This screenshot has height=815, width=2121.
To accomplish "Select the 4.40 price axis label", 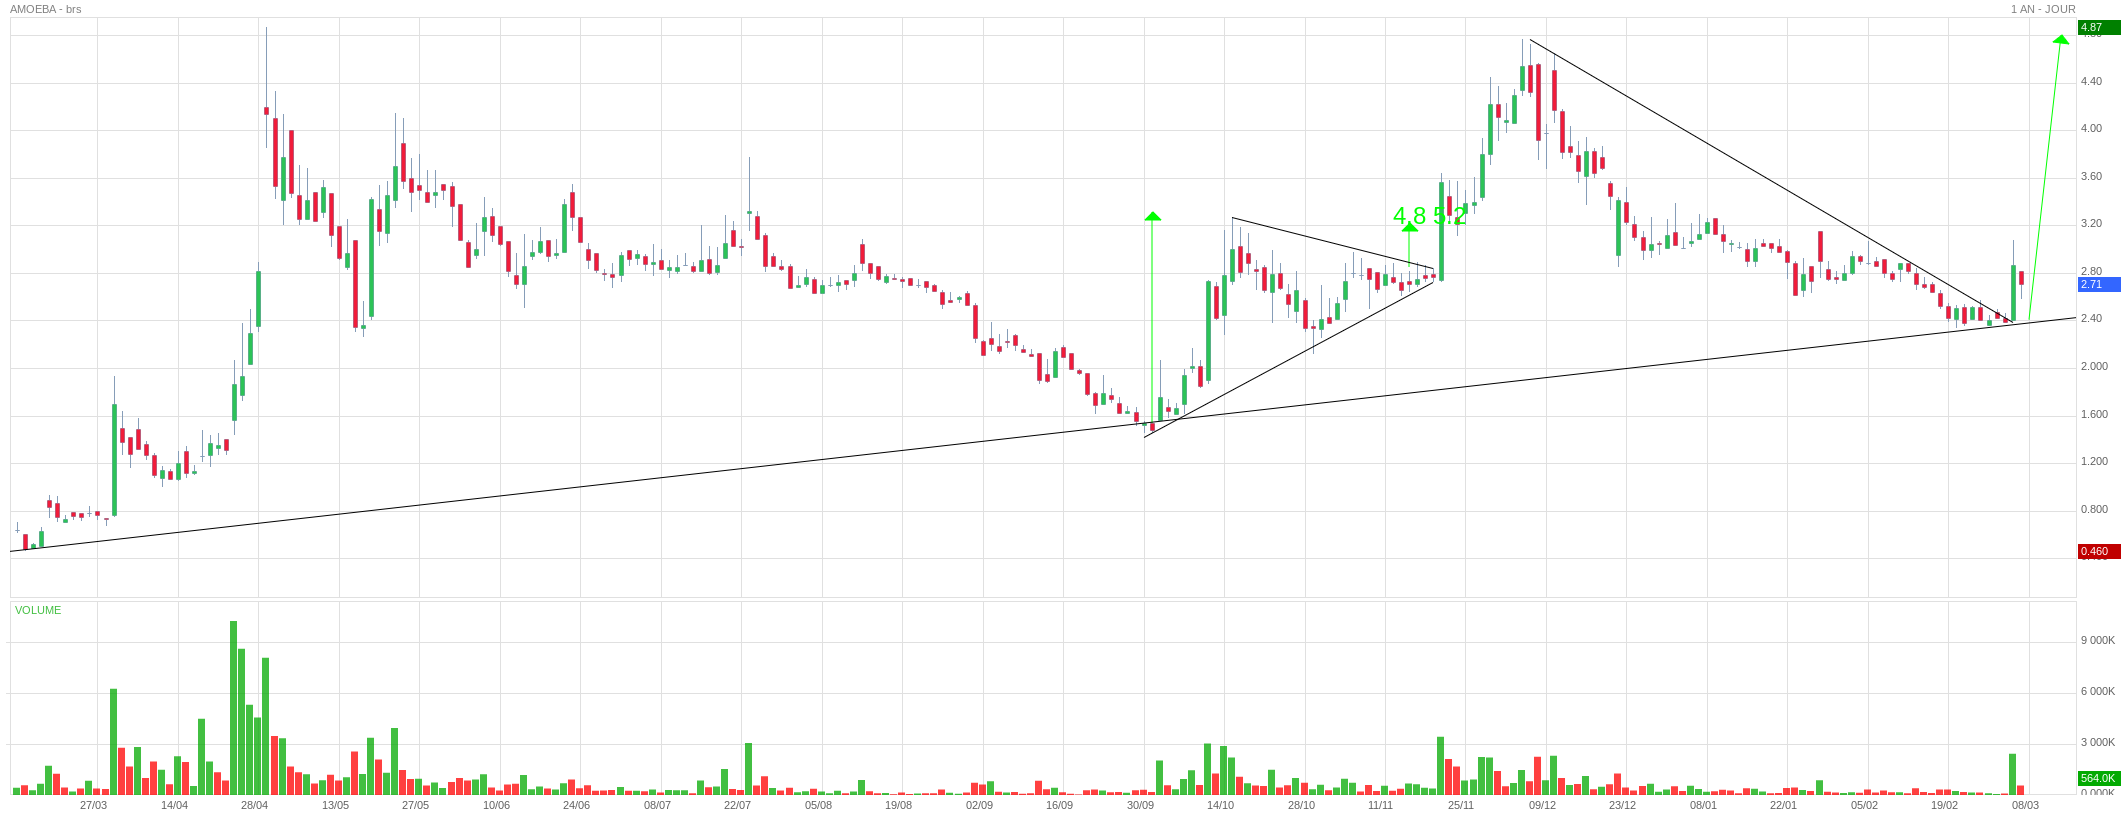I will [x=2091, y=81].
